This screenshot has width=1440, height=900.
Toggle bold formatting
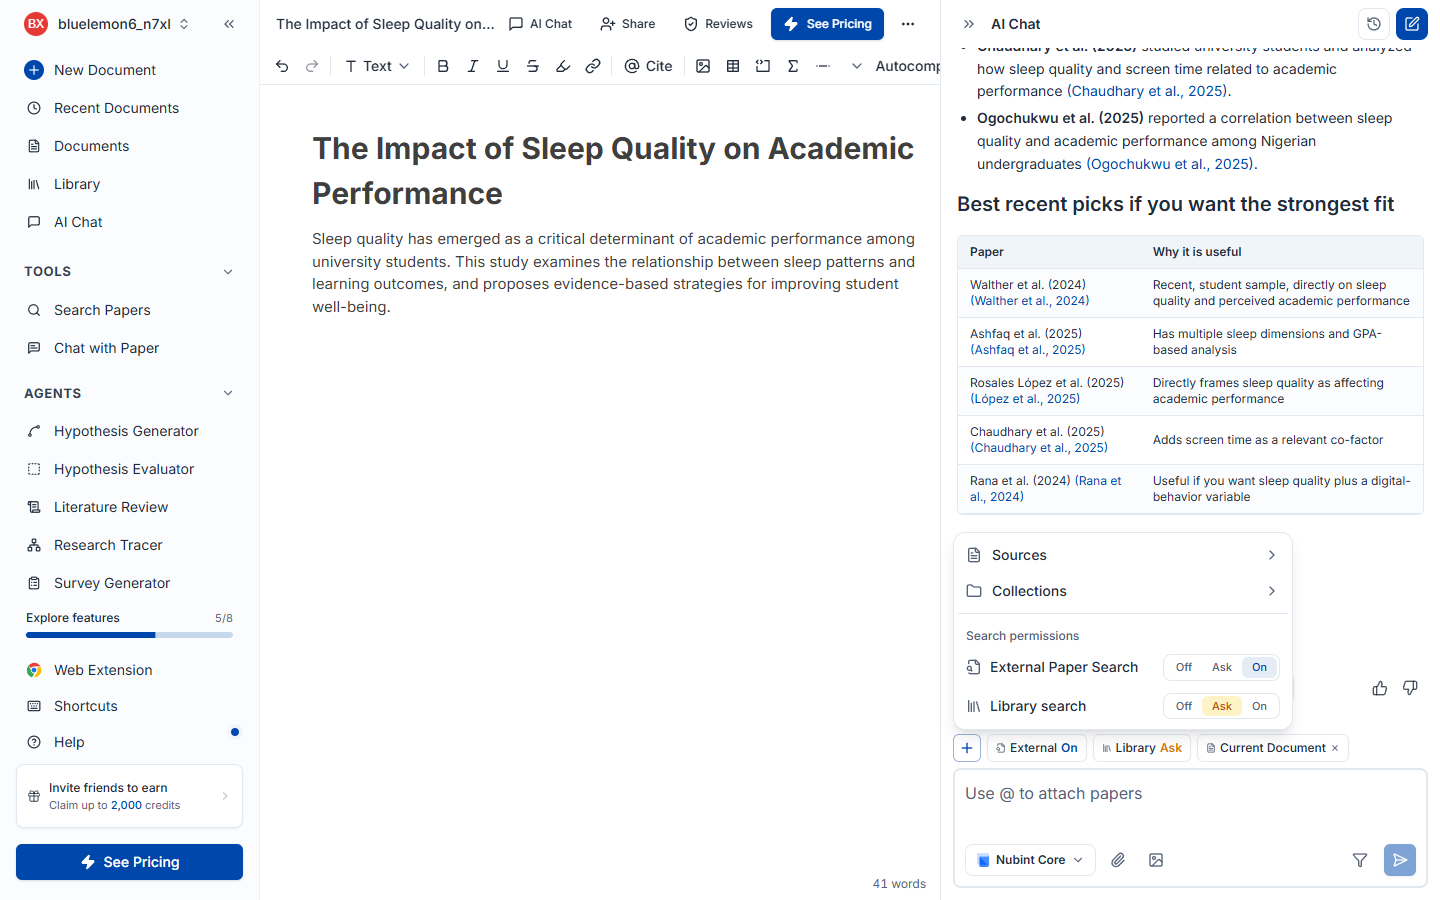click(x=443, y=66)
